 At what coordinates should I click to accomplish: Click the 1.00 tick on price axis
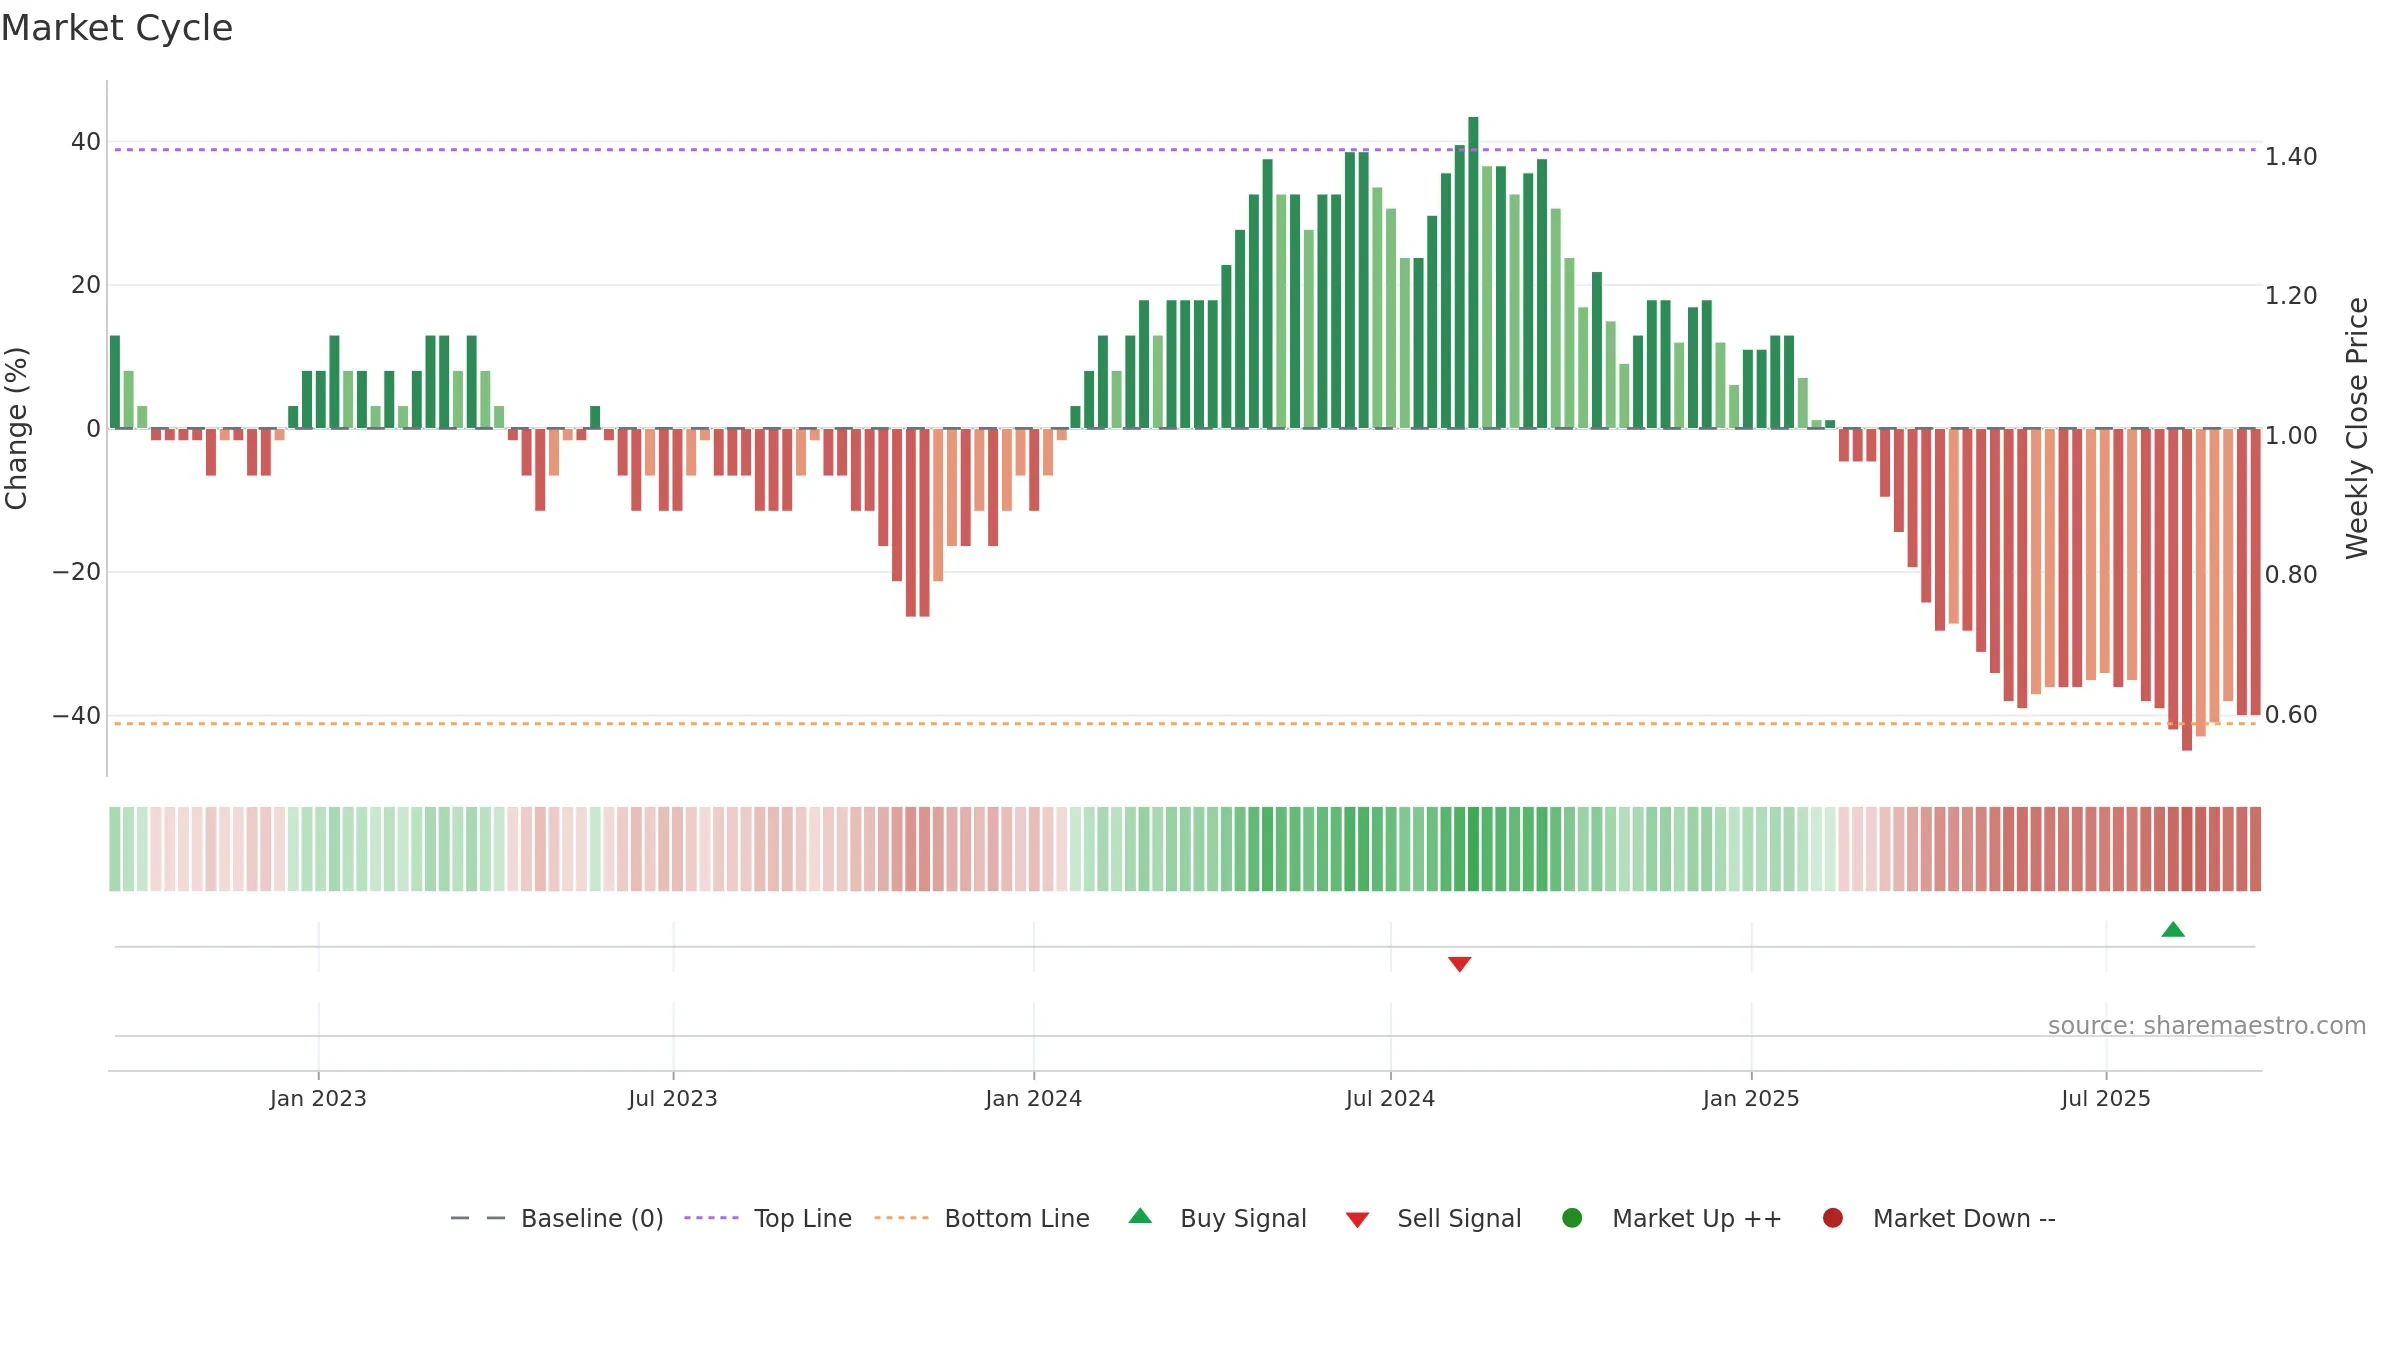tap(2291, 436)
